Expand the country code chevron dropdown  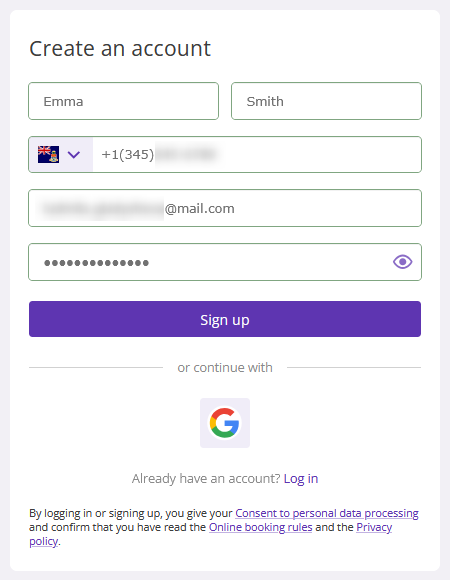point(74,155)
